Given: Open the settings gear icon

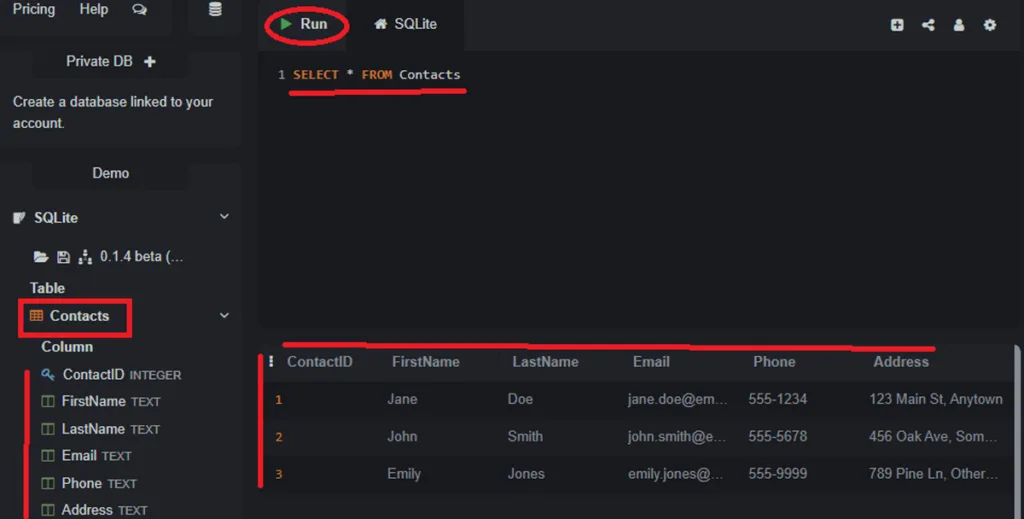Looking at the screenshot, I should (990, 25).
